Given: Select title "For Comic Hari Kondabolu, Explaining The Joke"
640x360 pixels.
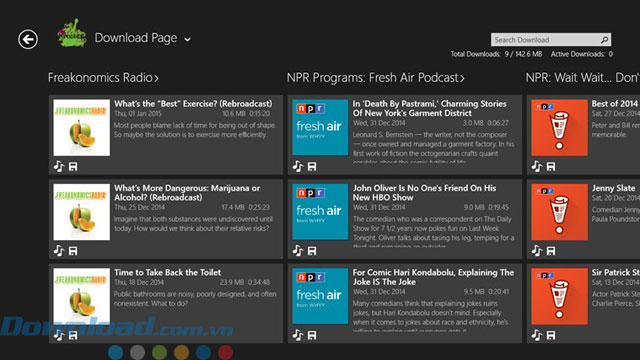Looking at the screenshot, I should (433, 277).
